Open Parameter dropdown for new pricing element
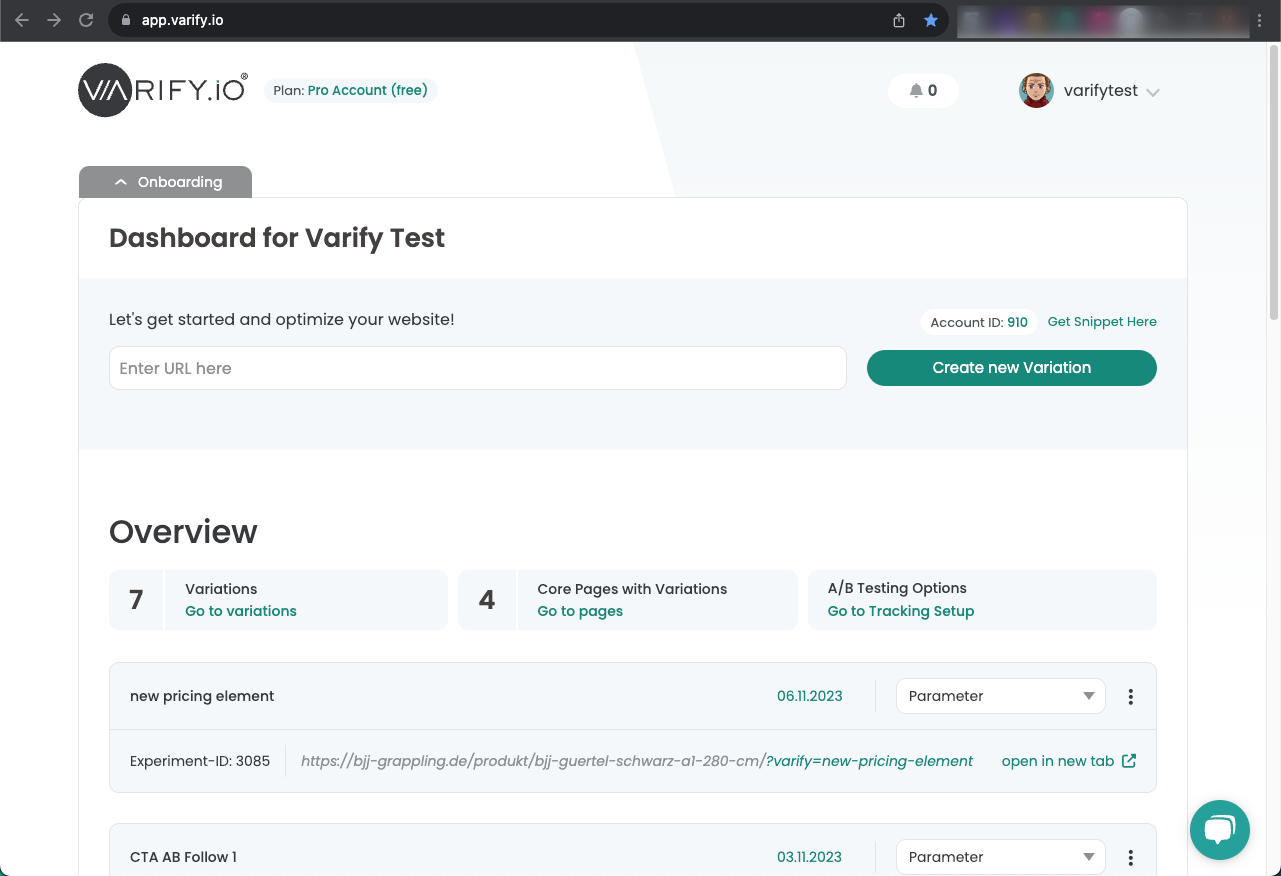 1001,696
